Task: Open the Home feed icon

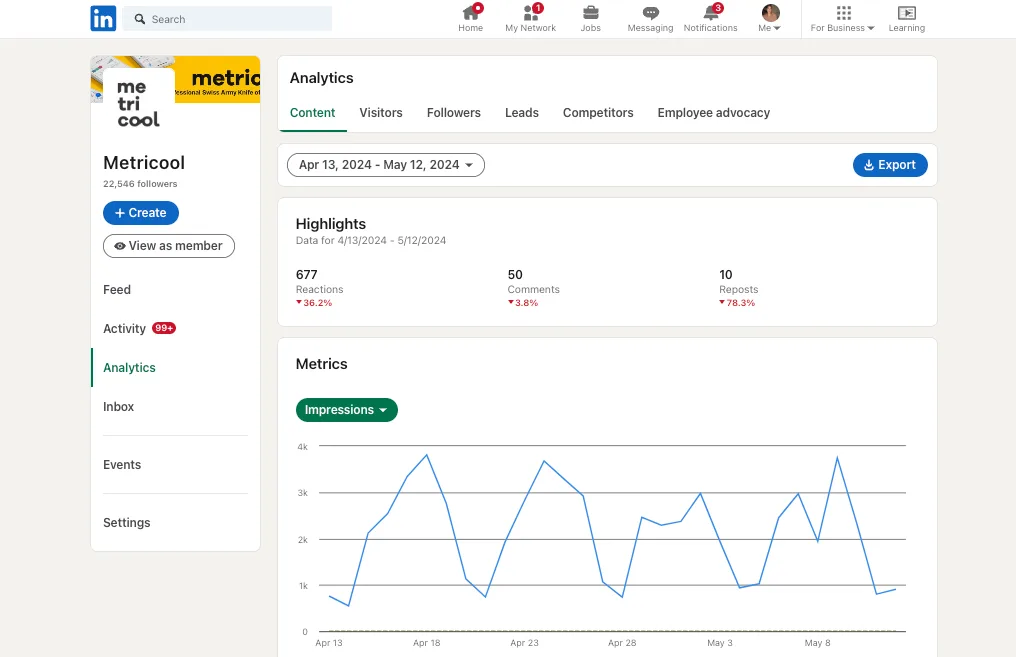Action: tap(470, 13)
